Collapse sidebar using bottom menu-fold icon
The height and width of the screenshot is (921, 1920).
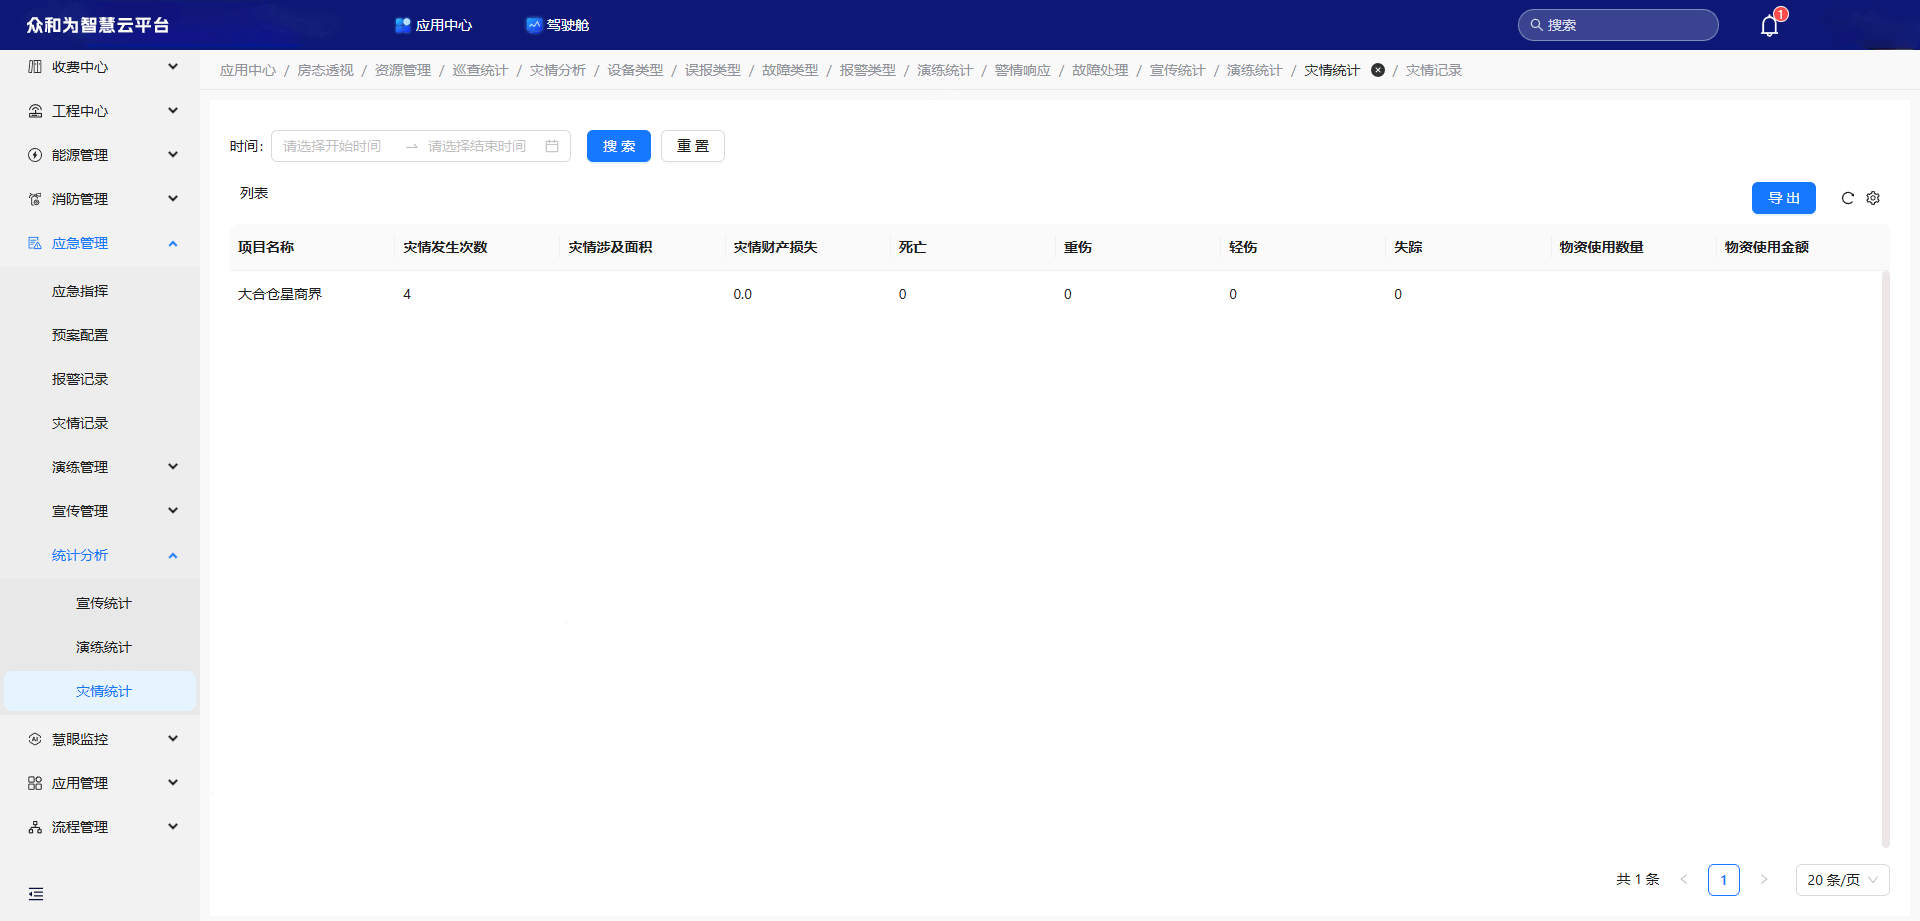36,894
